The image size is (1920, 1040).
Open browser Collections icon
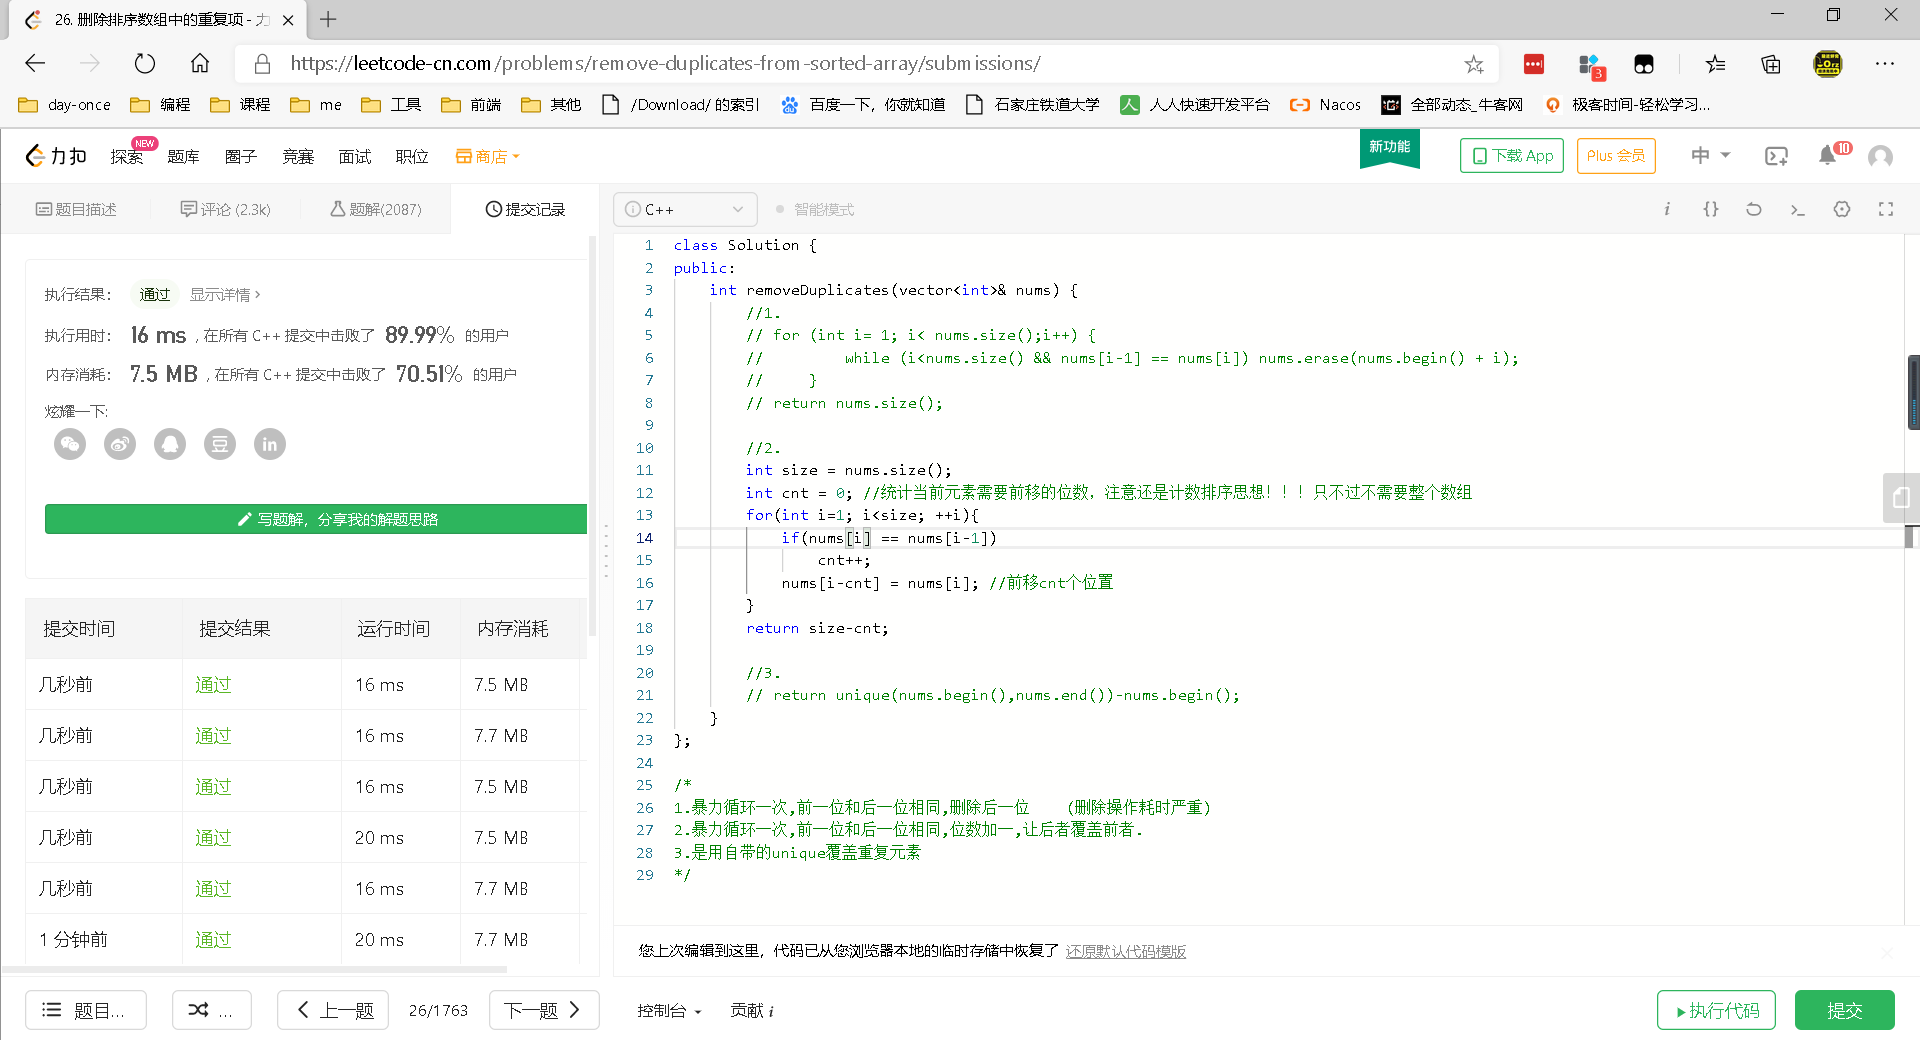pyautogui.click(x=1771, y=64)
